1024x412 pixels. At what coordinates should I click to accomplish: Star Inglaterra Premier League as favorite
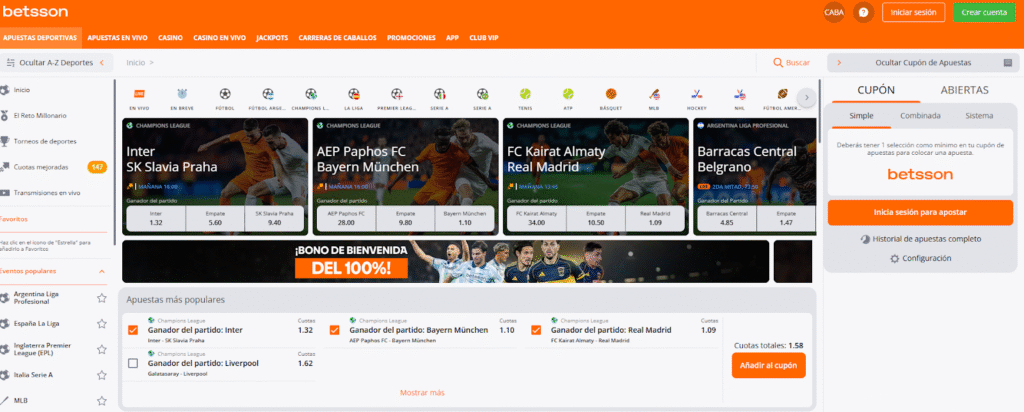(x=101, y=349)
